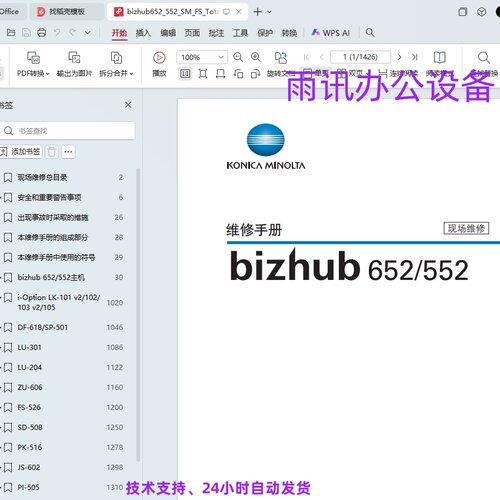Click the 书签查找 bookmark search field
The width and height of the screenshot is (500, 500).
coord(67,130)
